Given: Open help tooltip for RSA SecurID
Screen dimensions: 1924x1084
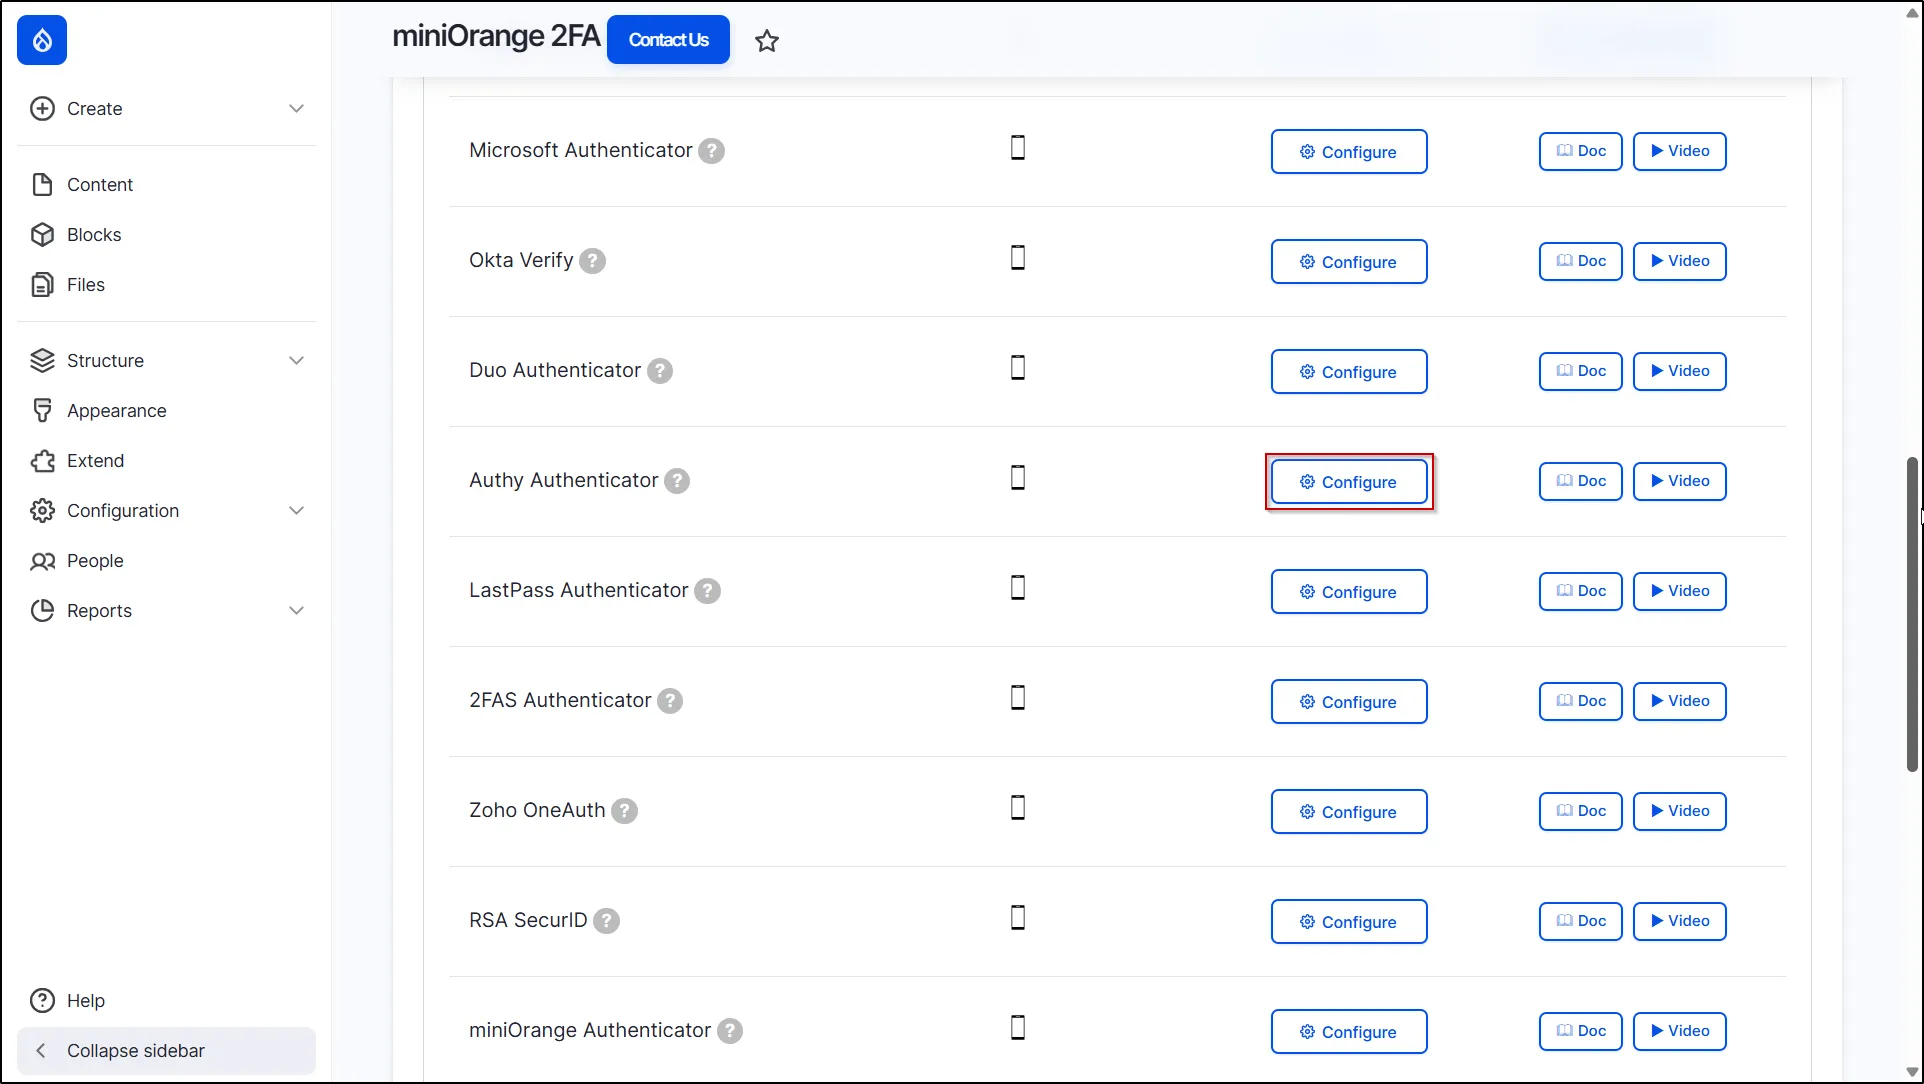Looking at the screenshot, I should click(606, 921).
